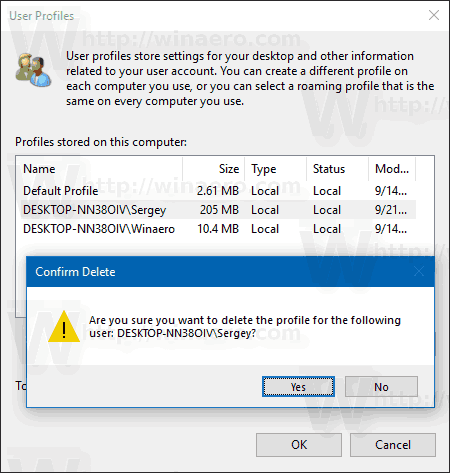
Task: Sort profiles by Modified column header
Action: coord(392,169)
